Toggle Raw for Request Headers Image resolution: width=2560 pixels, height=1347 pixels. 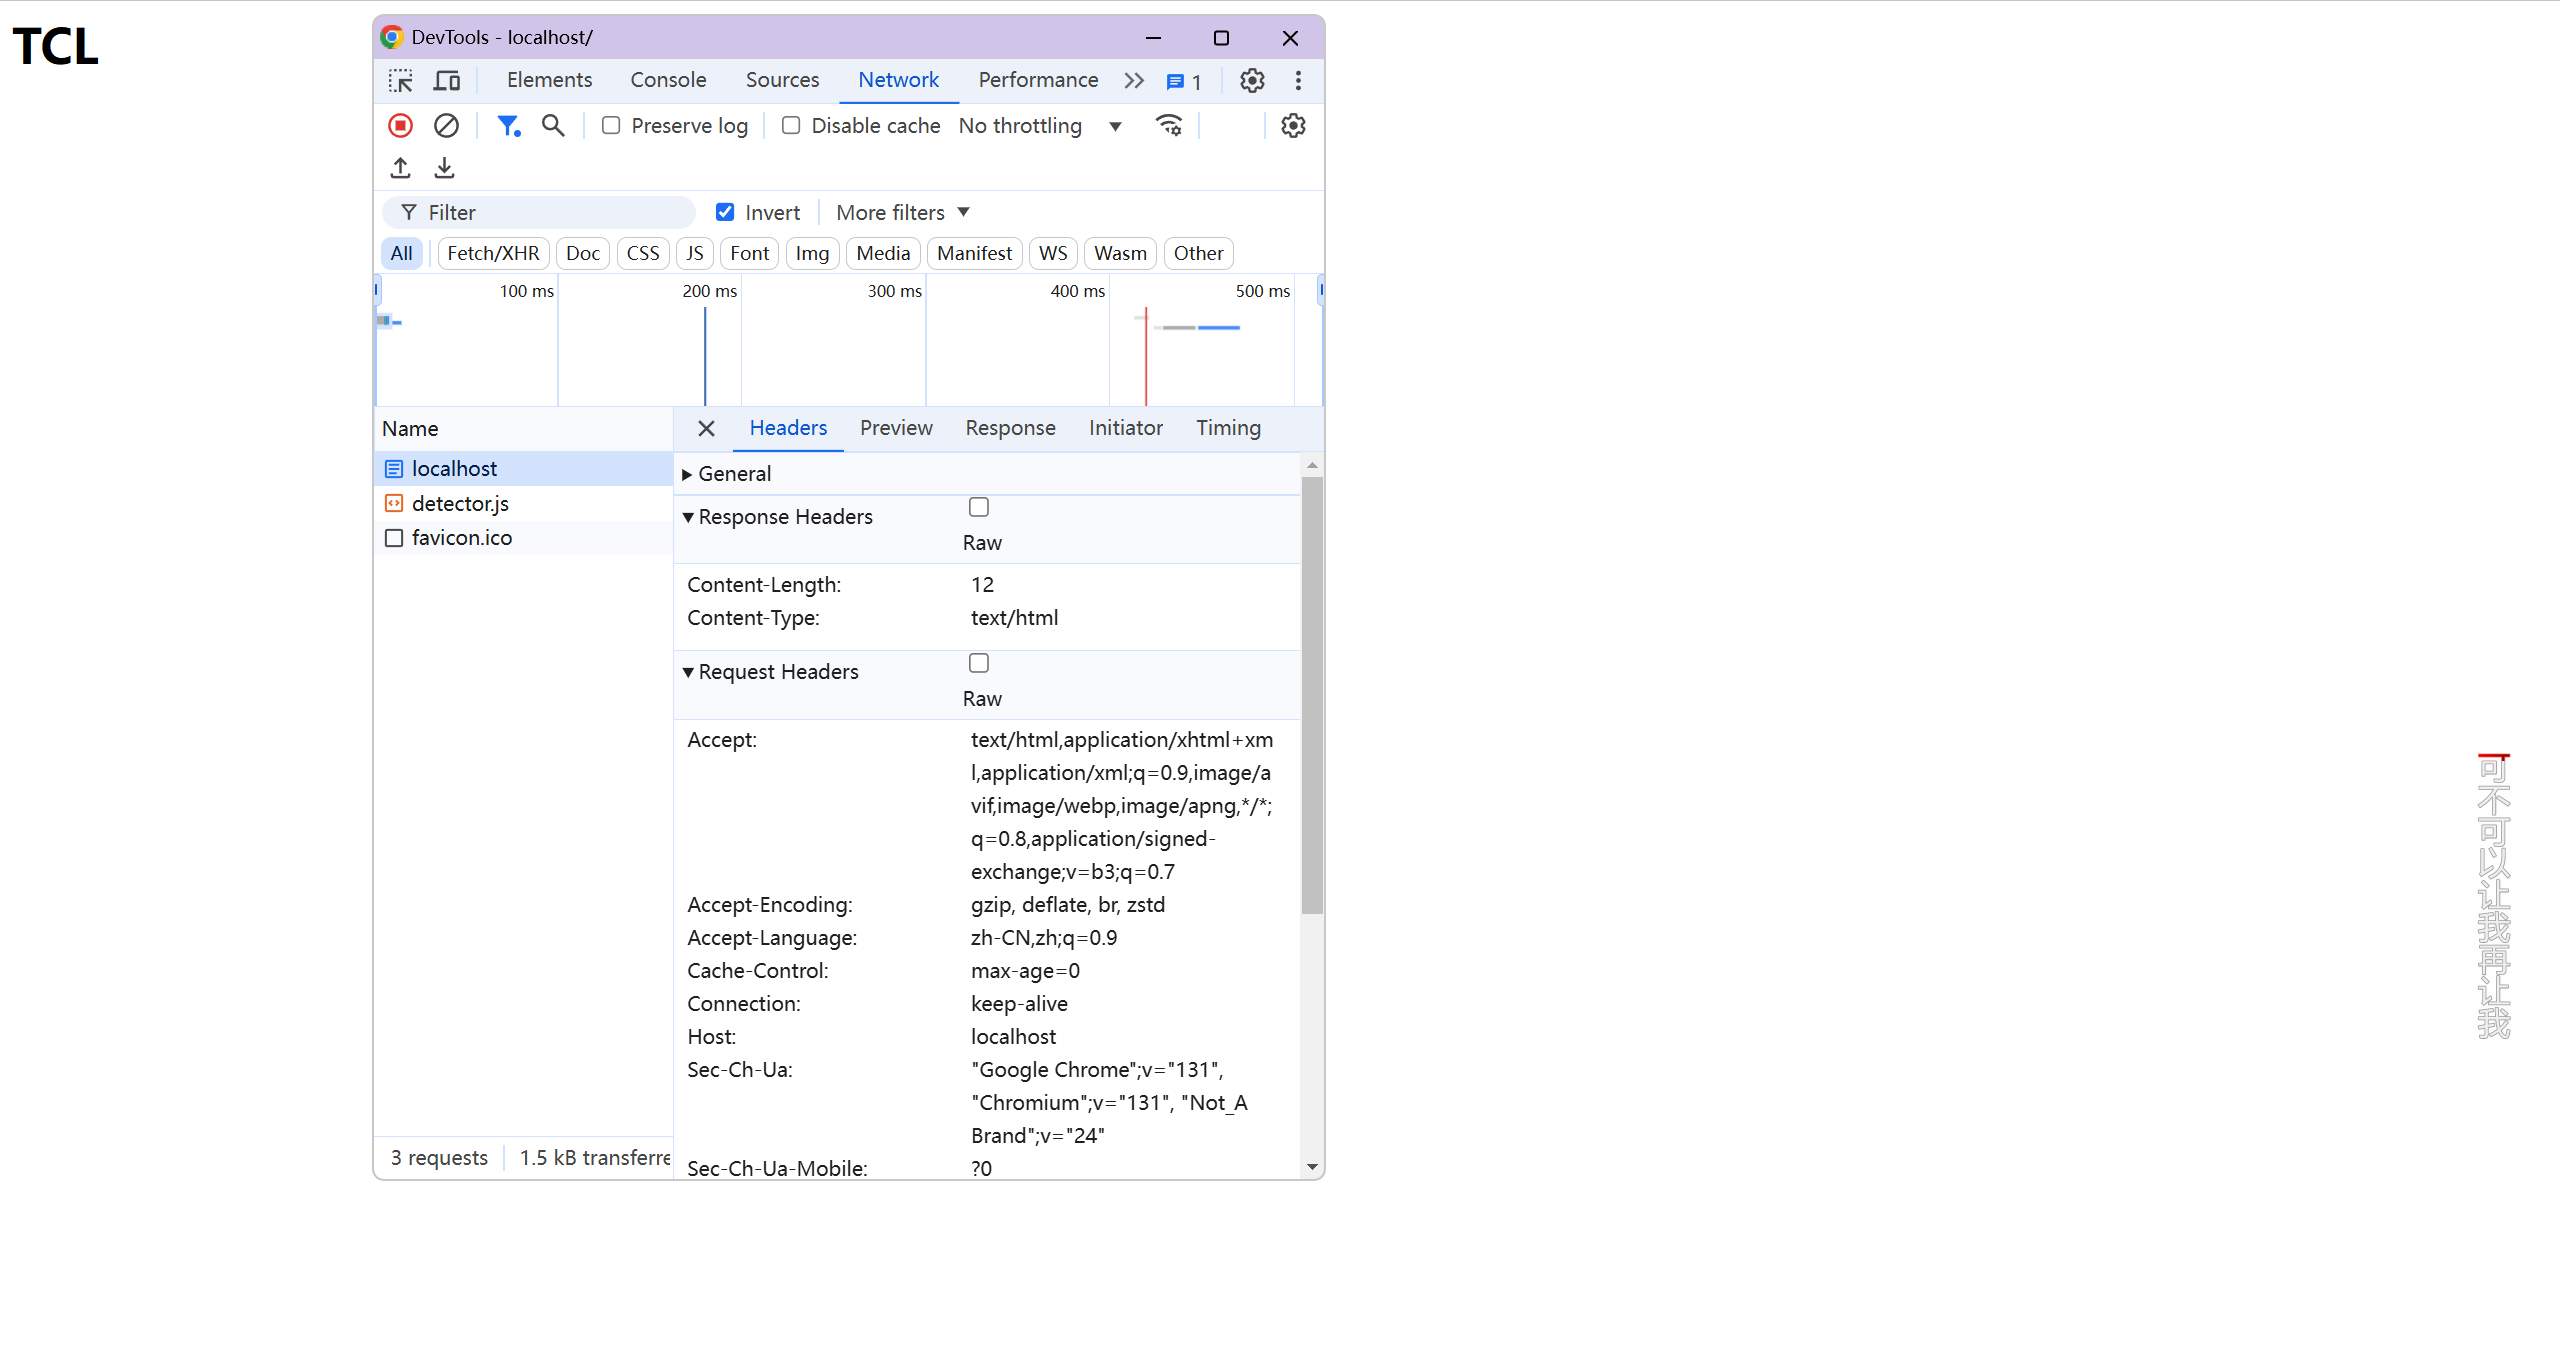tap(979, 664)
